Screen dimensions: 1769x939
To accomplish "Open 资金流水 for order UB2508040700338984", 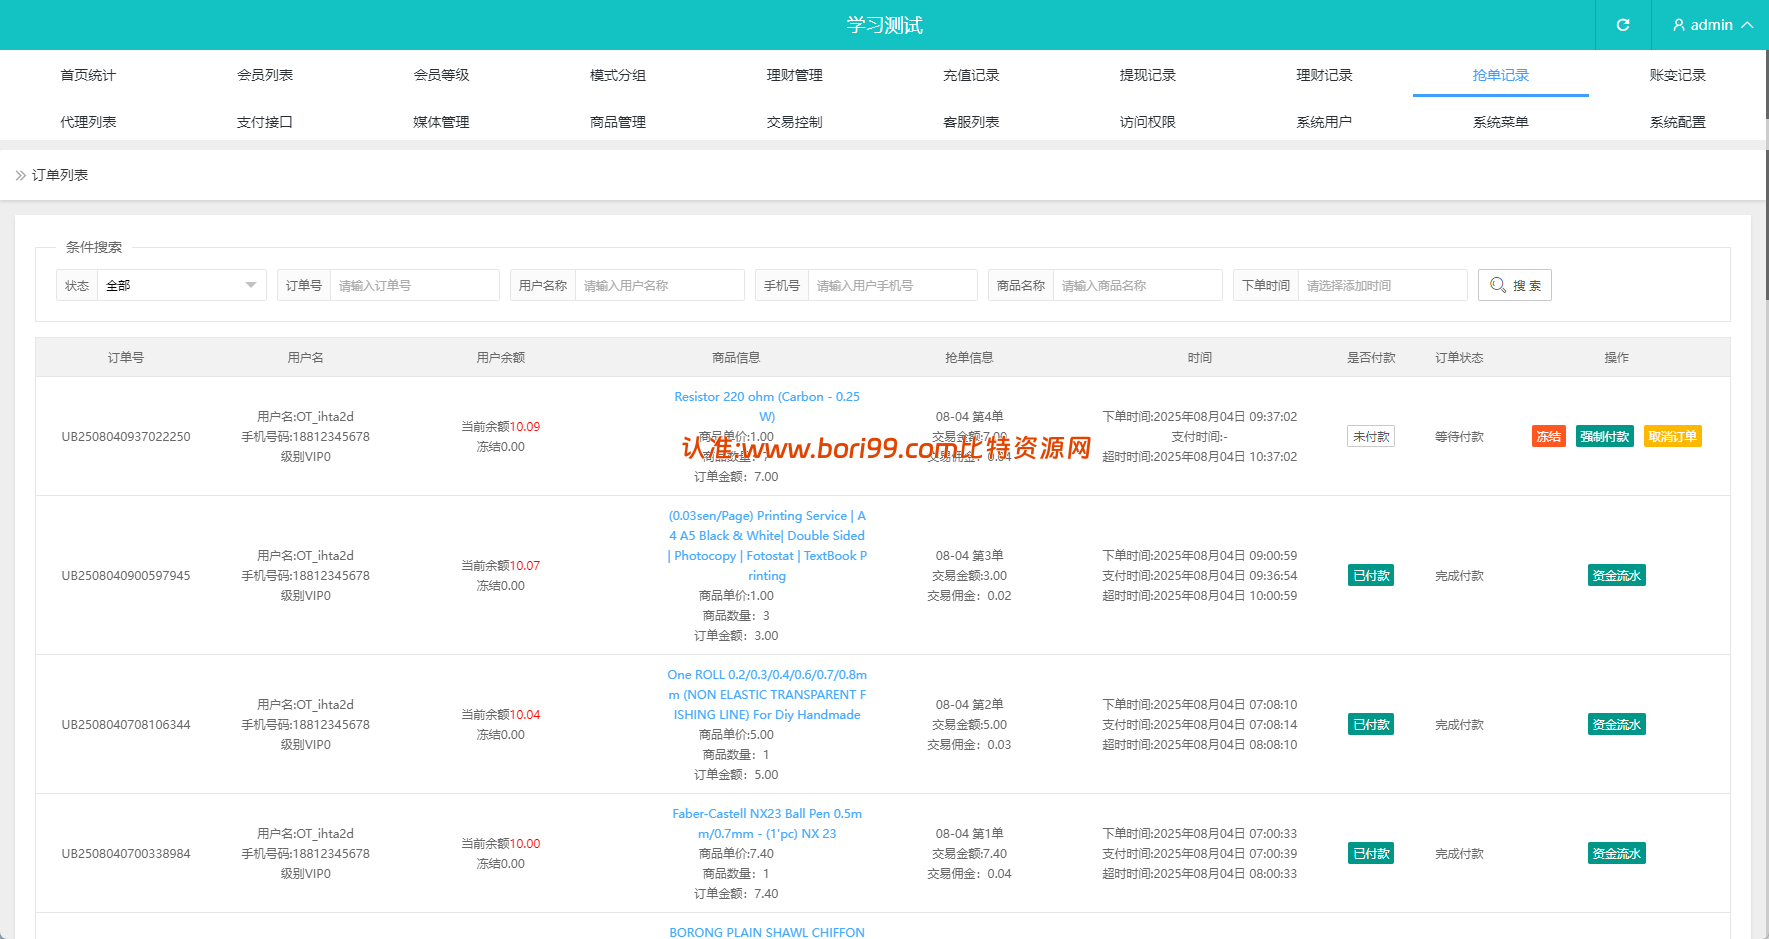I will coord(1617,853).
